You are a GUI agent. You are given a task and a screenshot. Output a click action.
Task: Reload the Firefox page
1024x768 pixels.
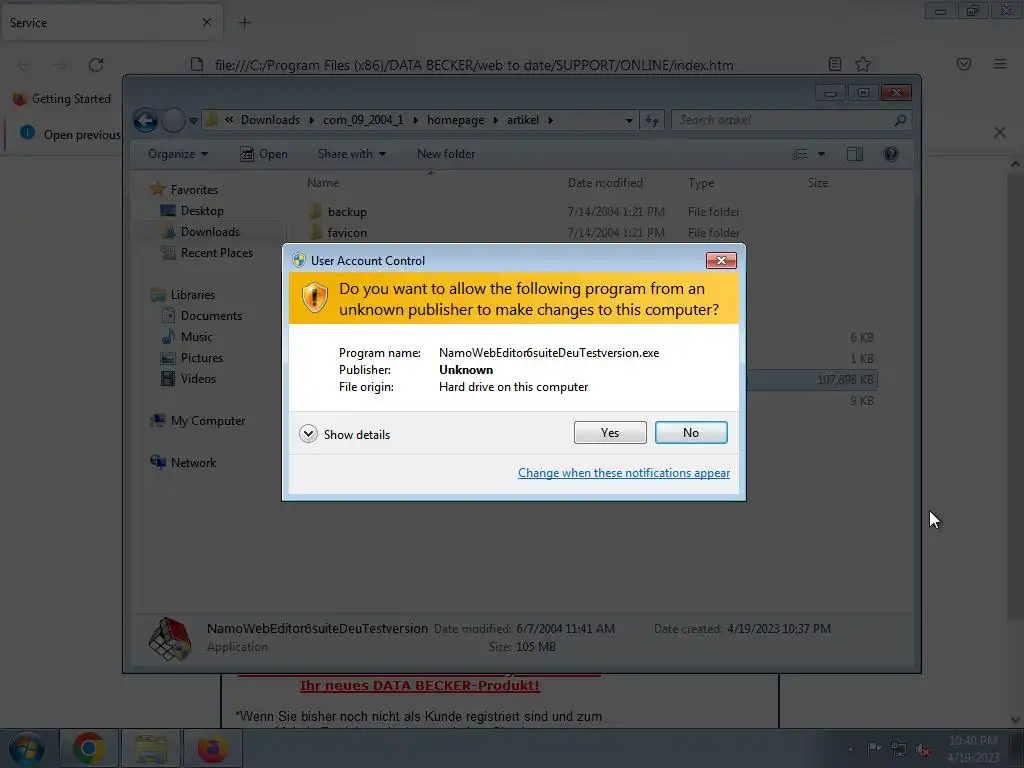[96, 65]
